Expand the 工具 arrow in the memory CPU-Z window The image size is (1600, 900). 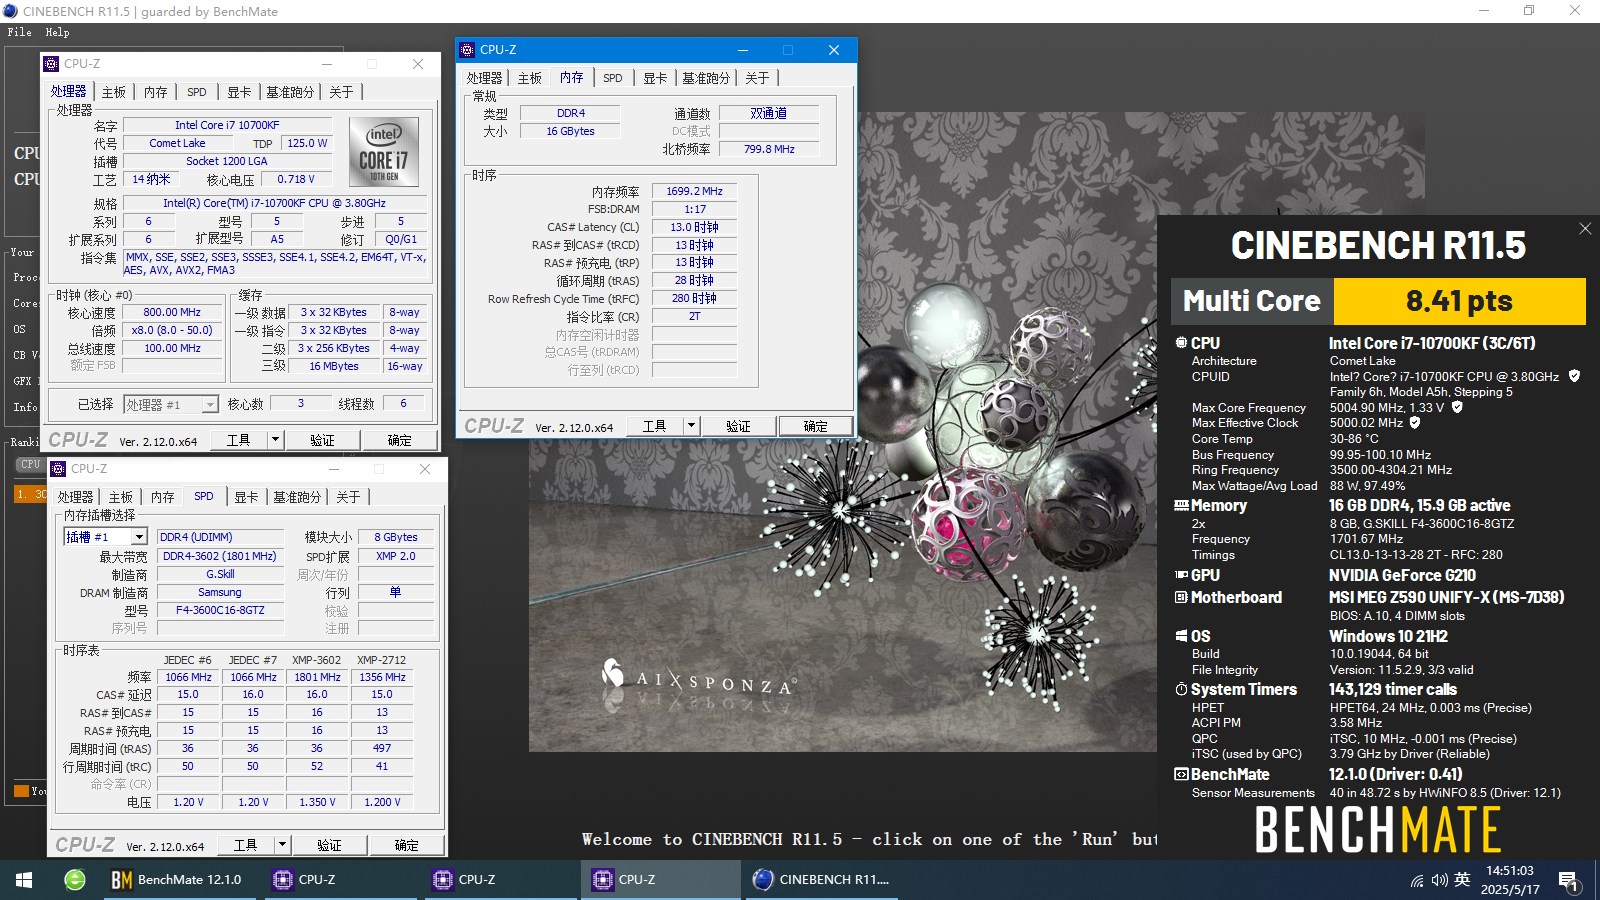(x=690, y=426)
